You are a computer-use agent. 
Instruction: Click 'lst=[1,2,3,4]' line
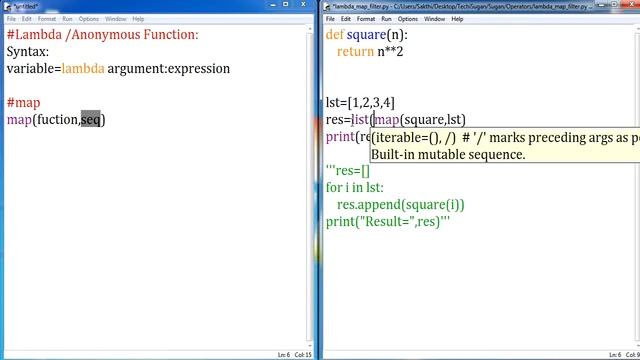(x=360, y=102)
